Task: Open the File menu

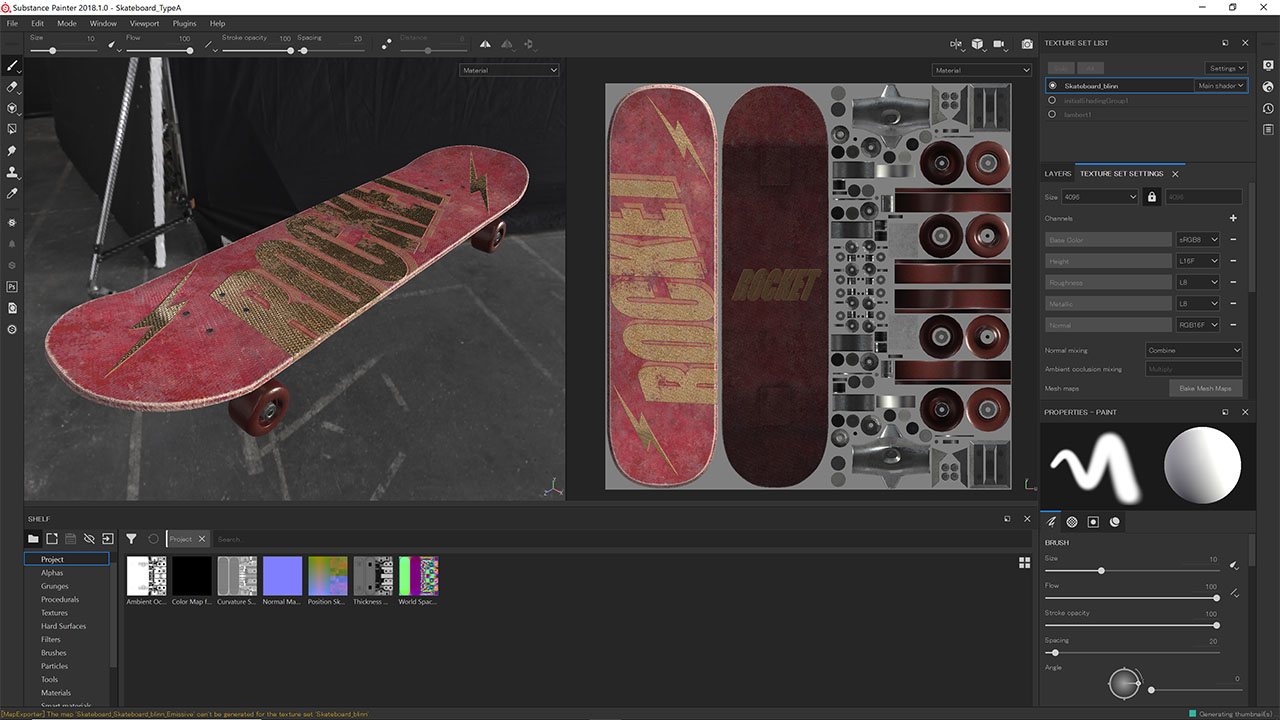Action: tap(12, 23)
